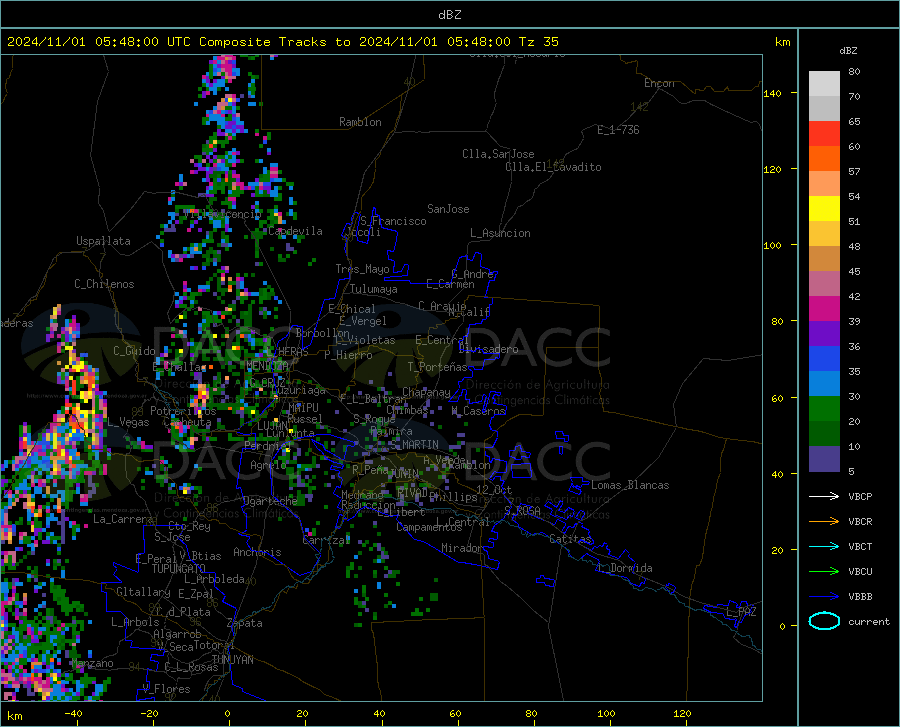Viewport: 900px width, 727px height.
Task: Click the 'Campamentos' map label
Action: click(x=429, y=527)
